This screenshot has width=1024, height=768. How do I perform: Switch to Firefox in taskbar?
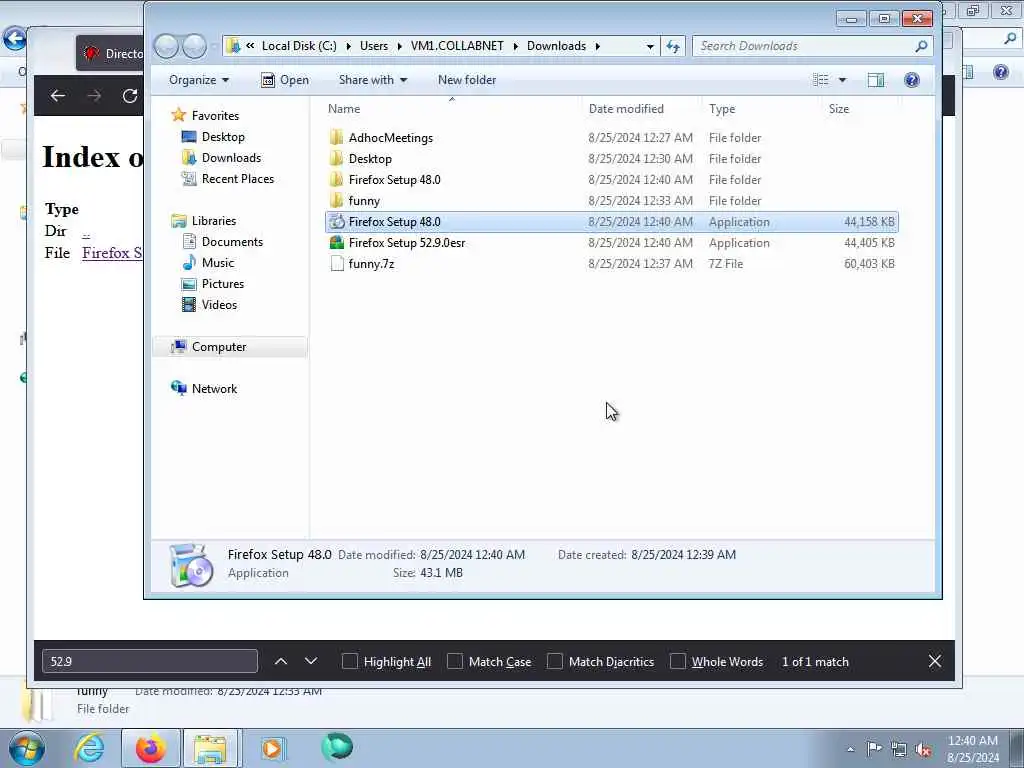pyautogui.click(x=151, y=748)
